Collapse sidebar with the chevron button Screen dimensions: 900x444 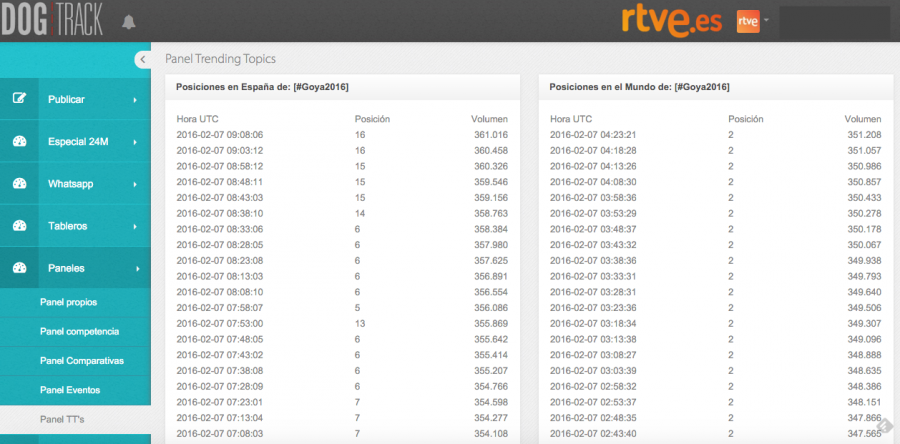142,60
